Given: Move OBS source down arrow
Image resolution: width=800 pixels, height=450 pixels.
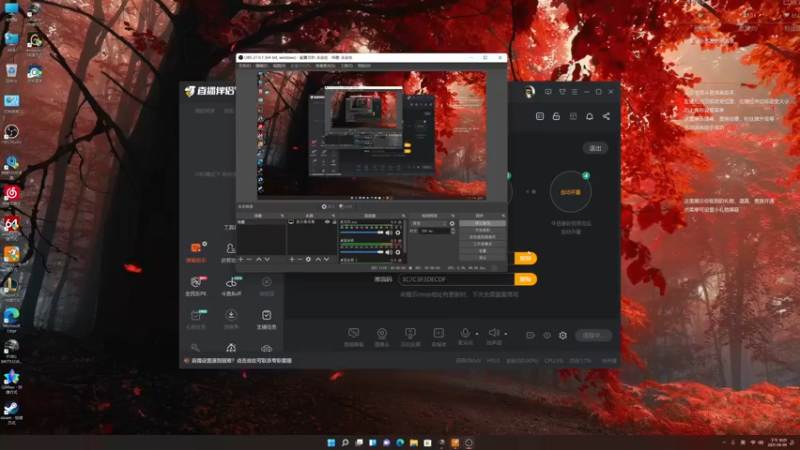Looking at the screenshot, I should [x=327, y=260].
